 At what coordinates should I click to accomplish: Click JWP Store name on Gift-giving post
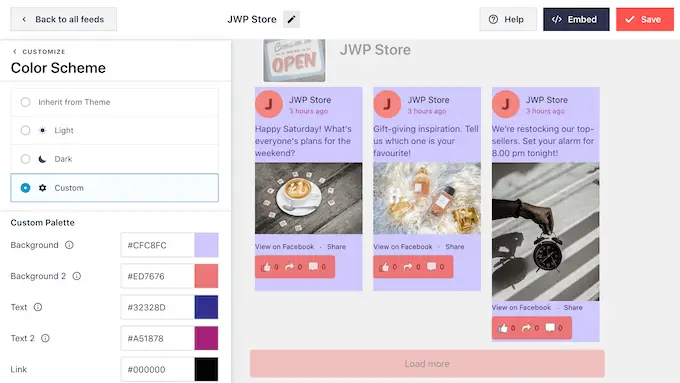(x=428, y=100)
